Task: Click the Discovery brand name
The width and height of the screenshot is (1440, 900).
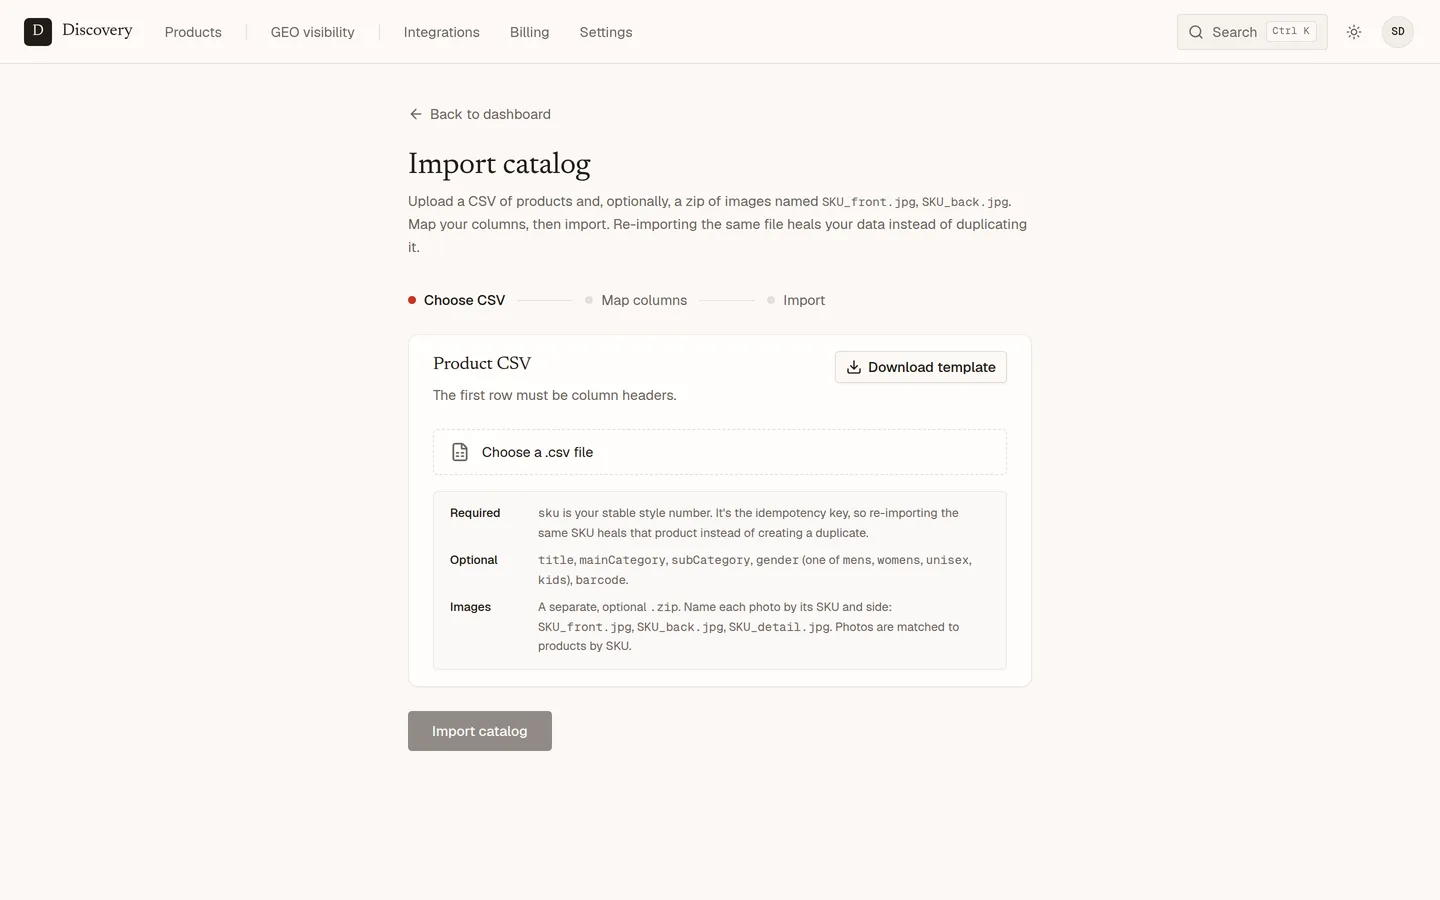Action: (x=97, y=30)
